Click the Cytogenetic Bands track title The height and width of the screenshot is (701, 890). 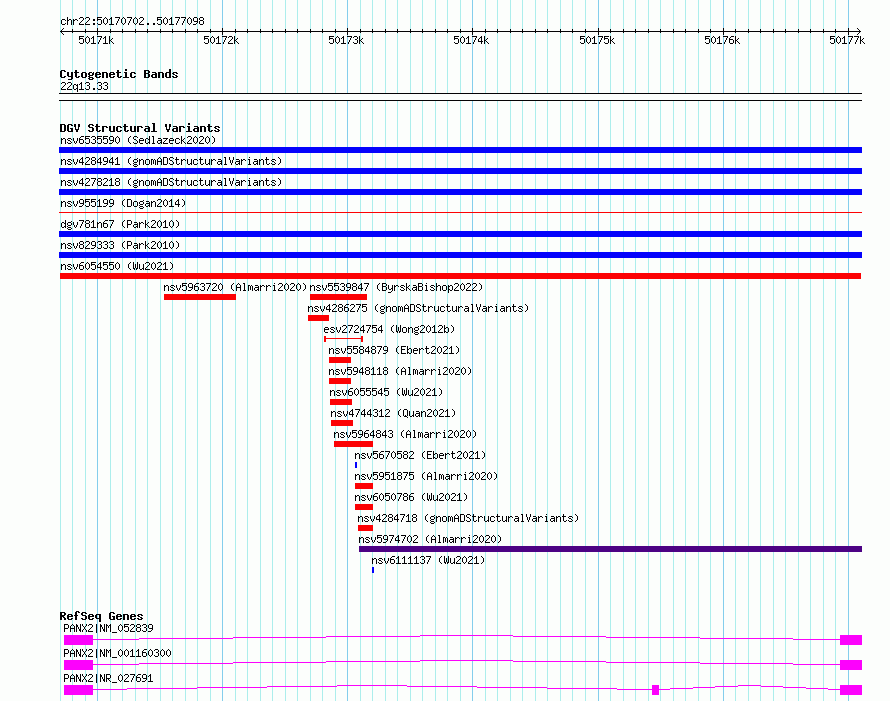(119, 74)
